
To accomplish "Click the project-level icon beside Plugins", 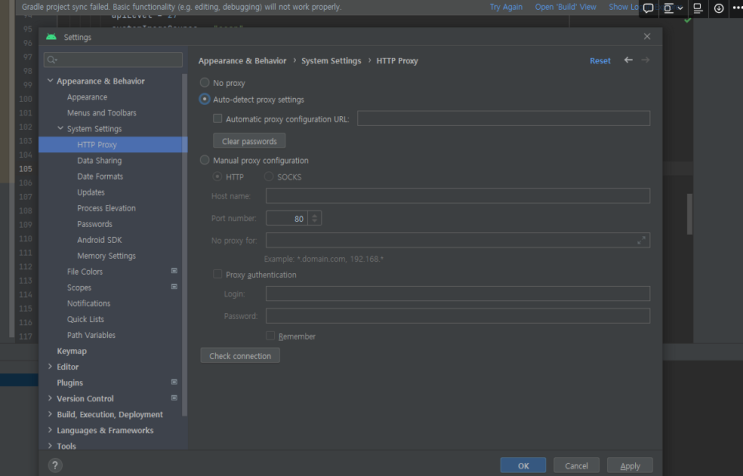I will point(174,382).
